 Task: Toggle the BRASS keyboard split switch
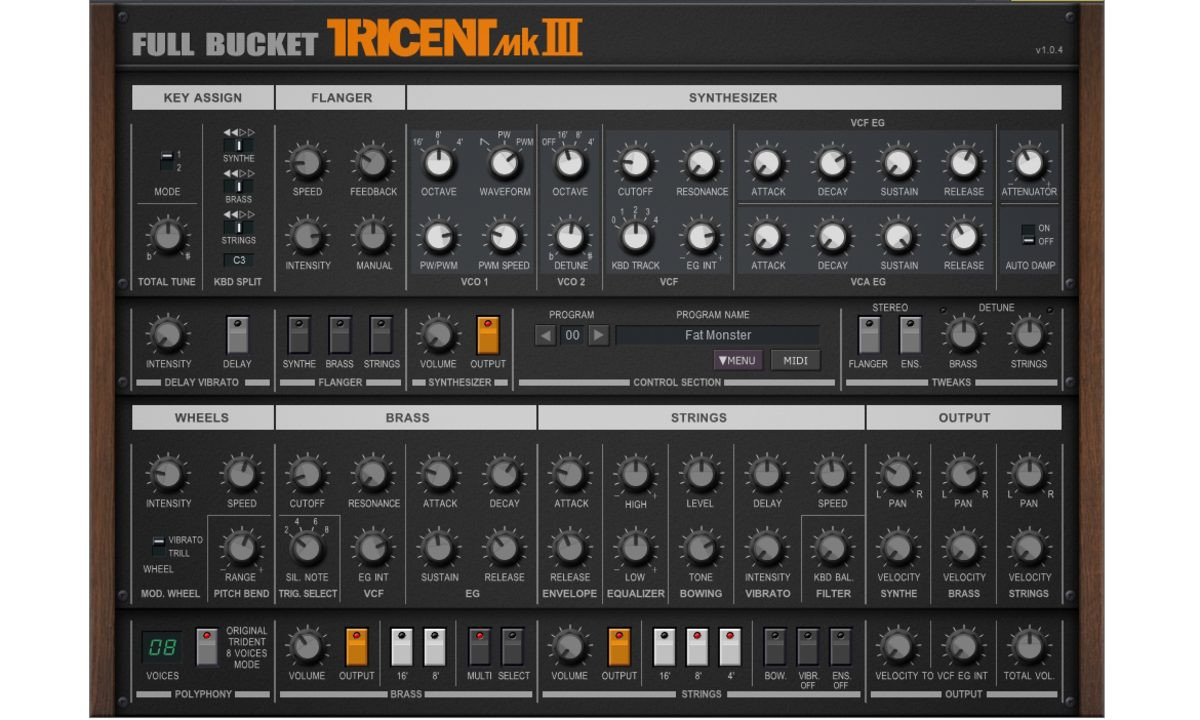[238, 186]
